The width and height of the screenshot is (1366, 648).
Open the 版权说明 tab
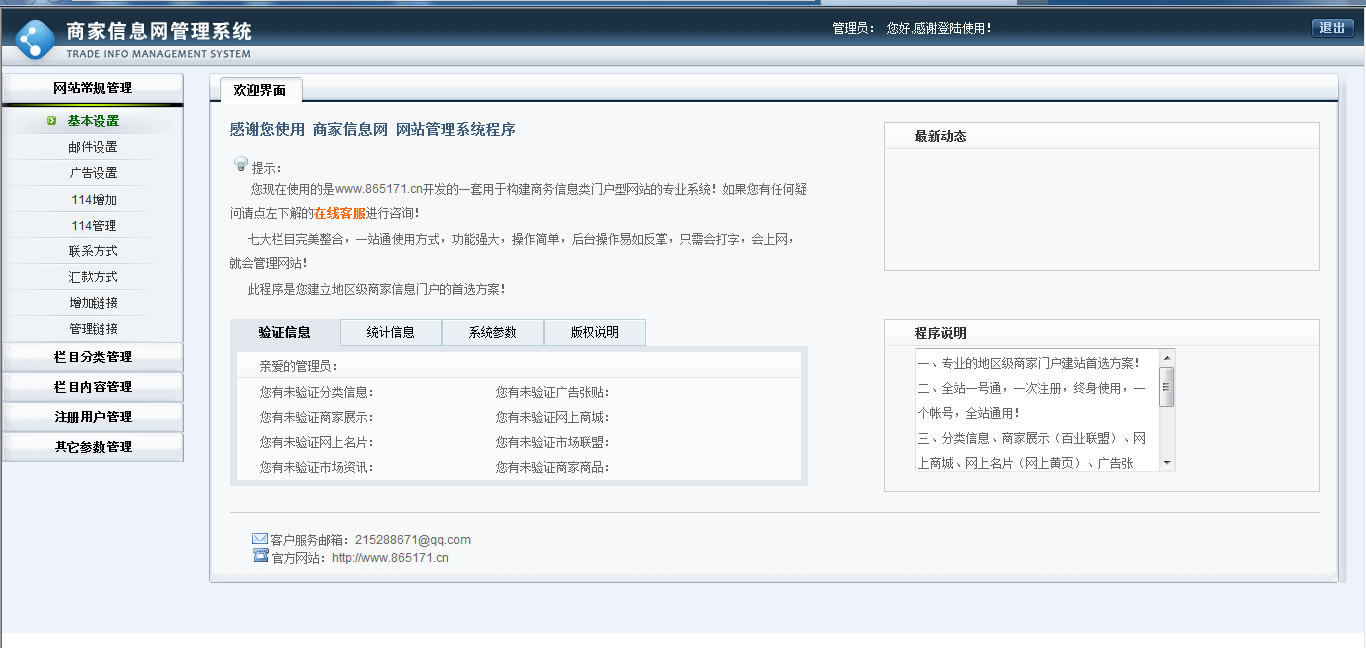point(594,332)
